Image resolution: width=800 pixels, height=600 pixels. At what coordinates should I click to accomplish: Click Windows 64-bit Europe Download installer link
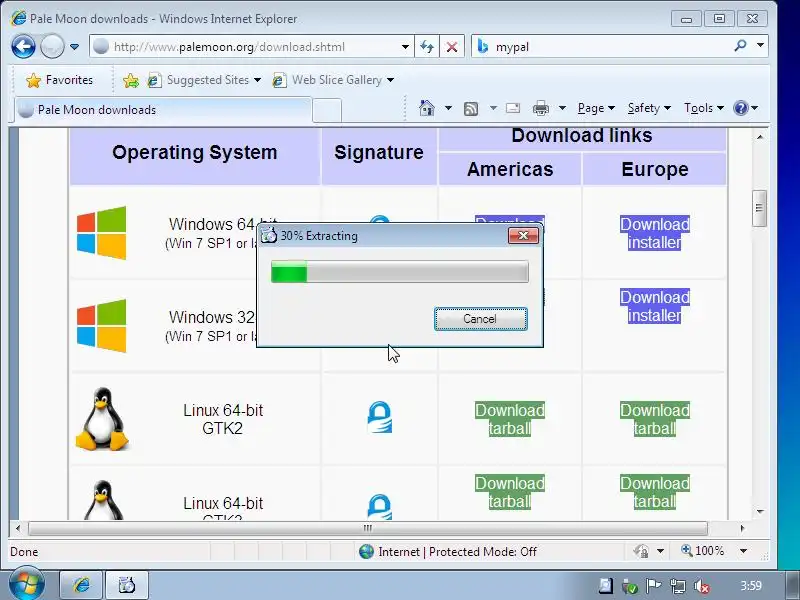(655, 233)
